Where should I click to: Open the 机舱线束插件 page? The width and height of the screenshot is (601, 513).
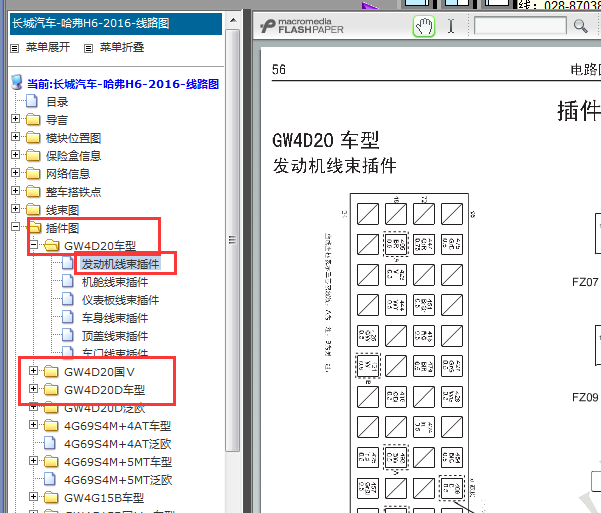(115, 282)
